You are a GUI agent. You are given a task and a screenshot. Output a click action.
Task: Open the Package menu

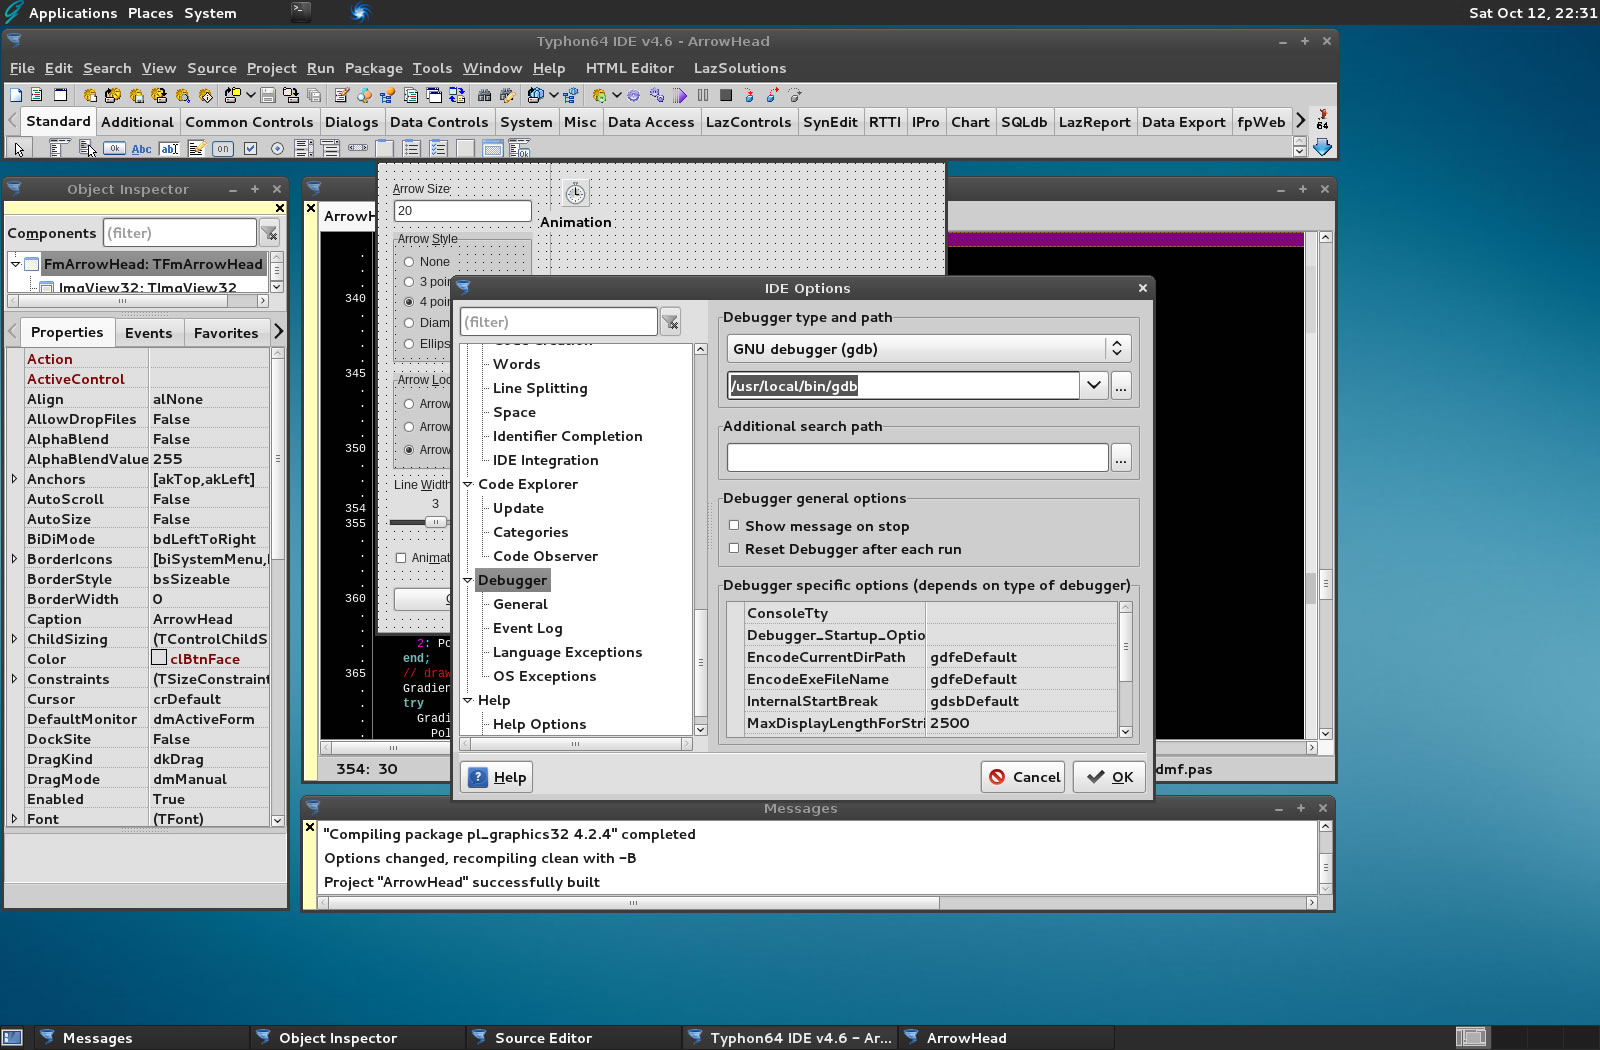(373, 68)
